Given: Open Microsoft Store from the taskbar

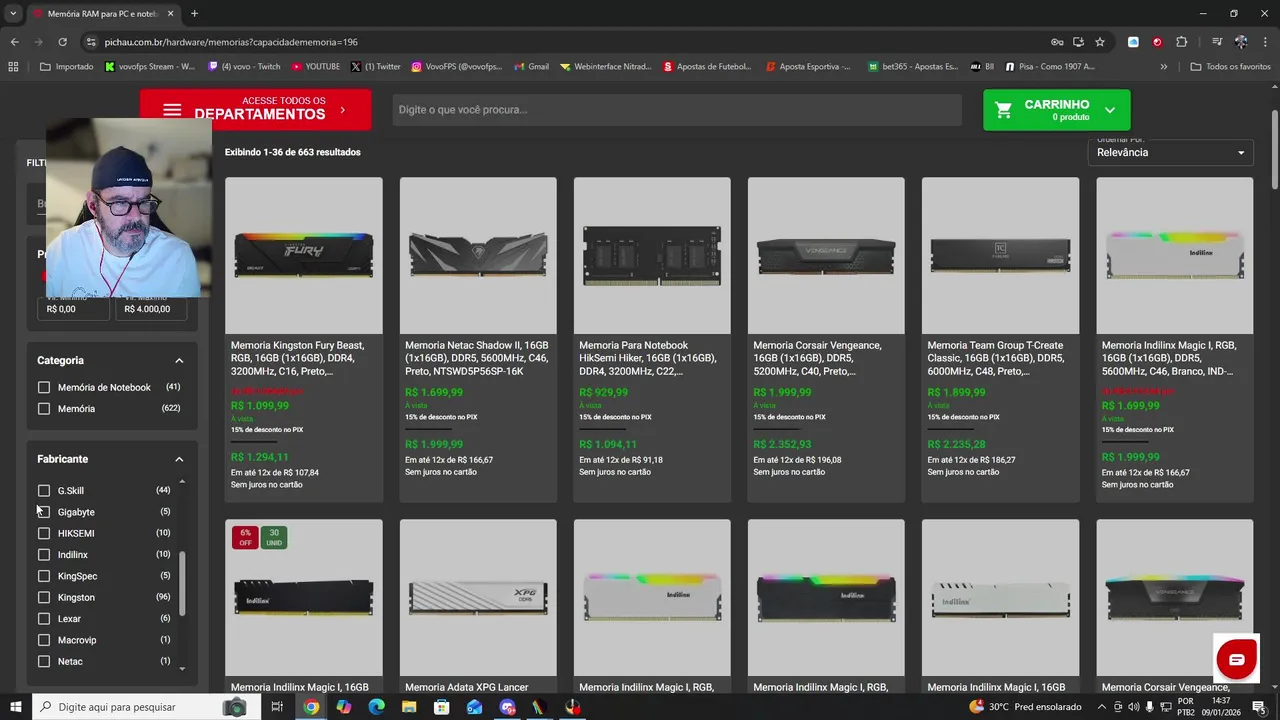Looking at the screenshot, I should 442,707.
